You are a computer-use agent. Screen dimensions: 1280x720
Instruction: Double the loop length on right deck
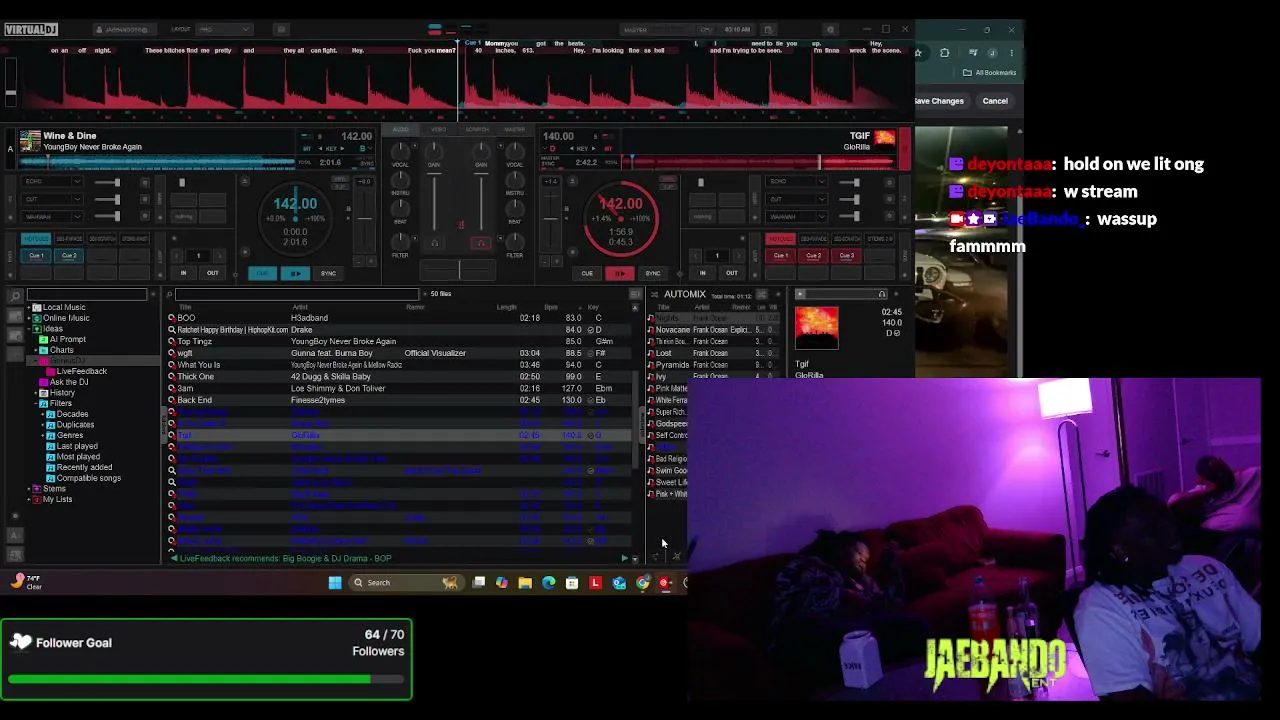pyautogui.click(x=739, y=256)
